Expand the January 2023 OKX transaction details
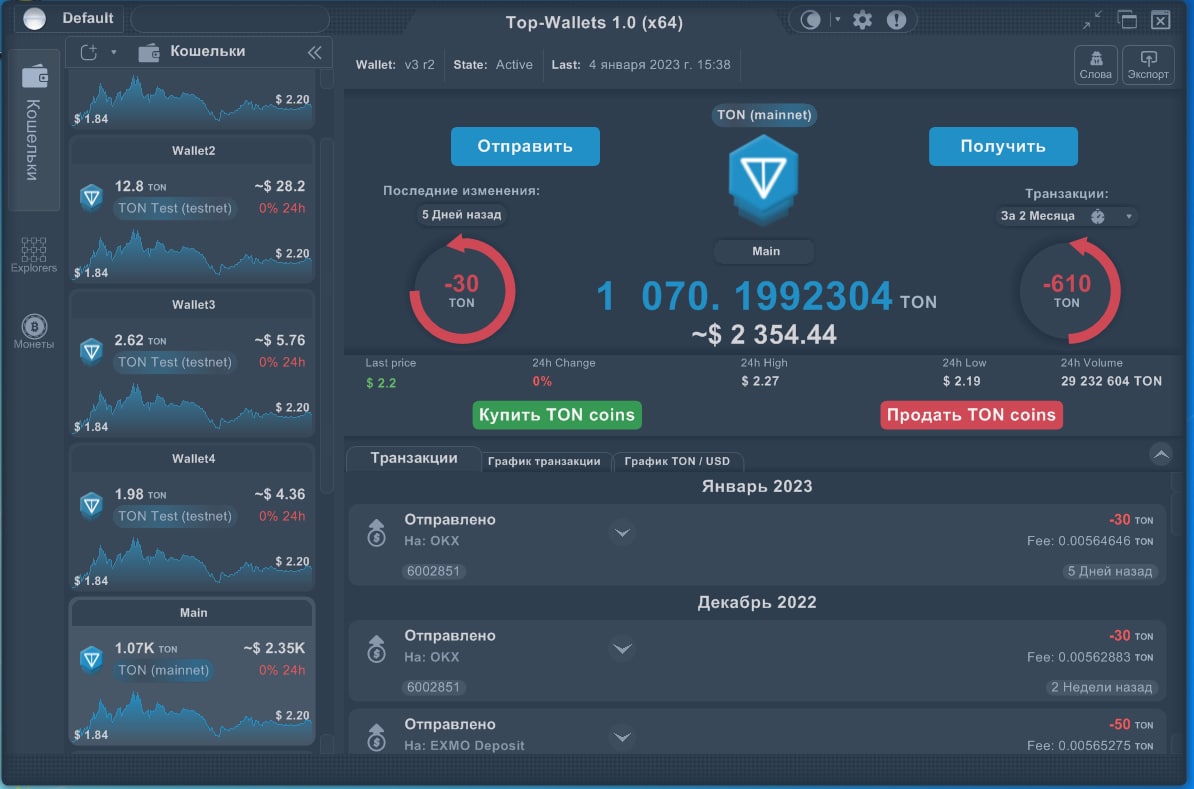This screenshot has height=789, width=1194. coord(622,532)
